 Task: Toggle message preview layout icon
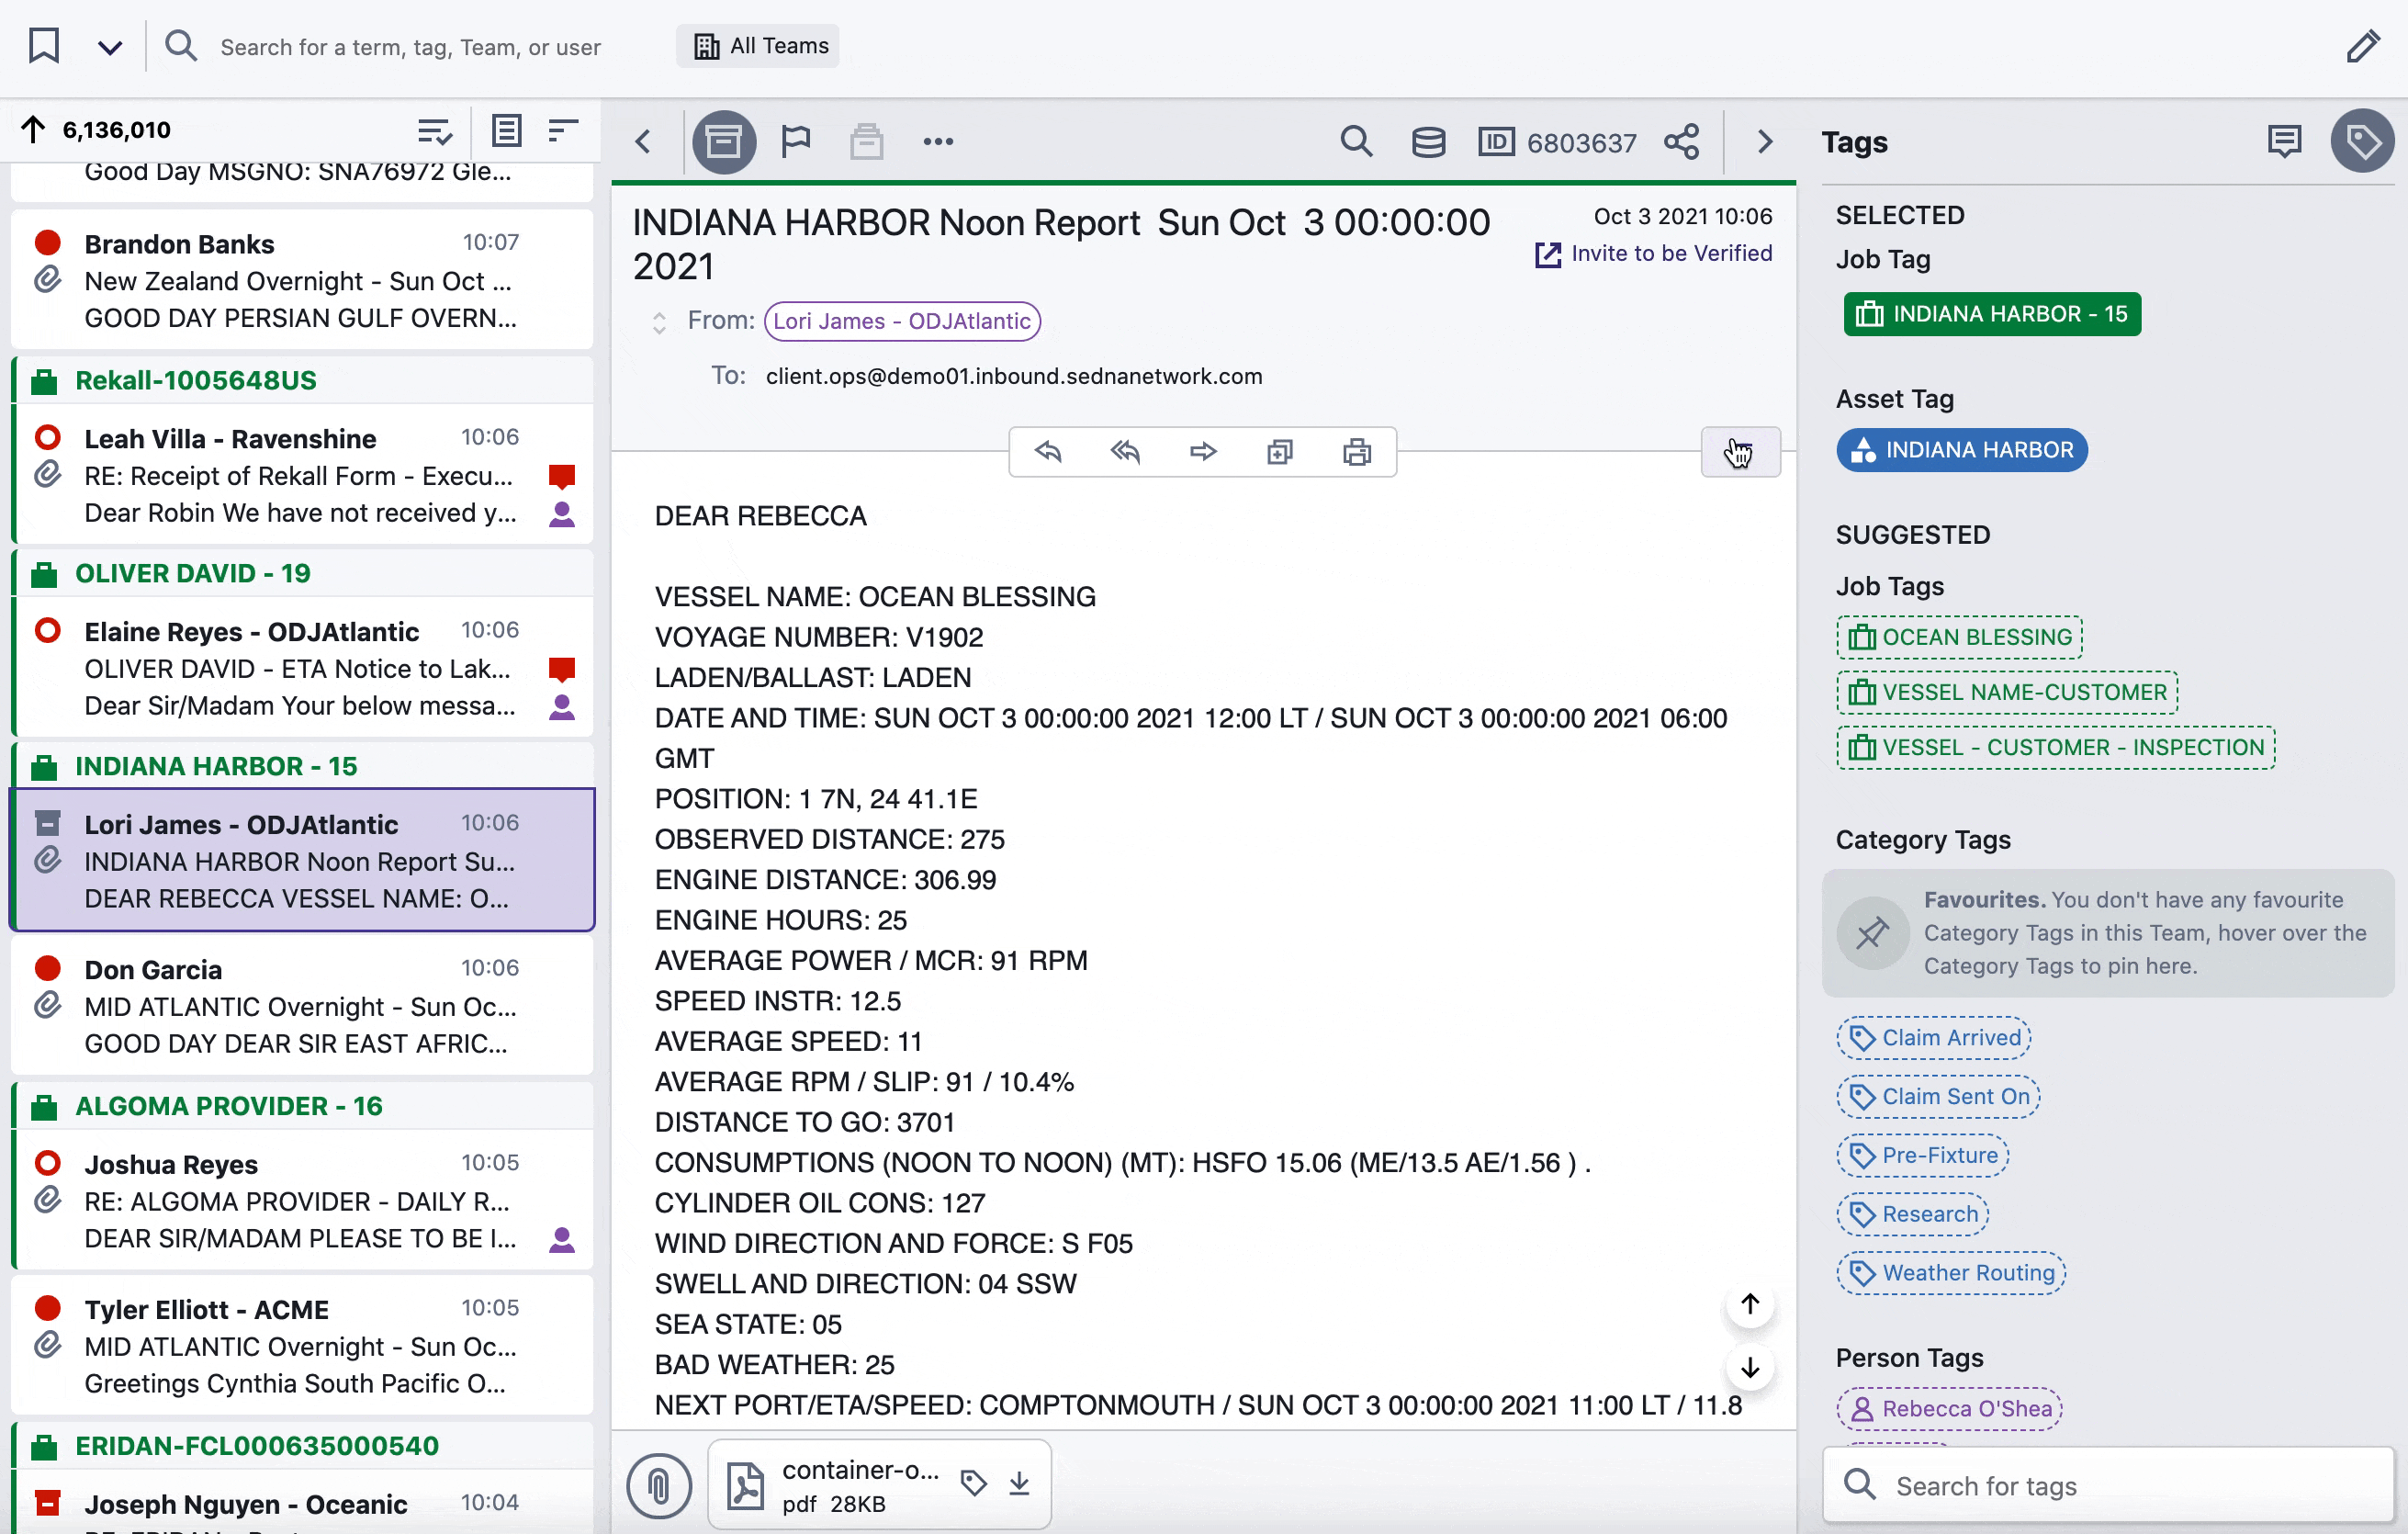pos(506,130)
